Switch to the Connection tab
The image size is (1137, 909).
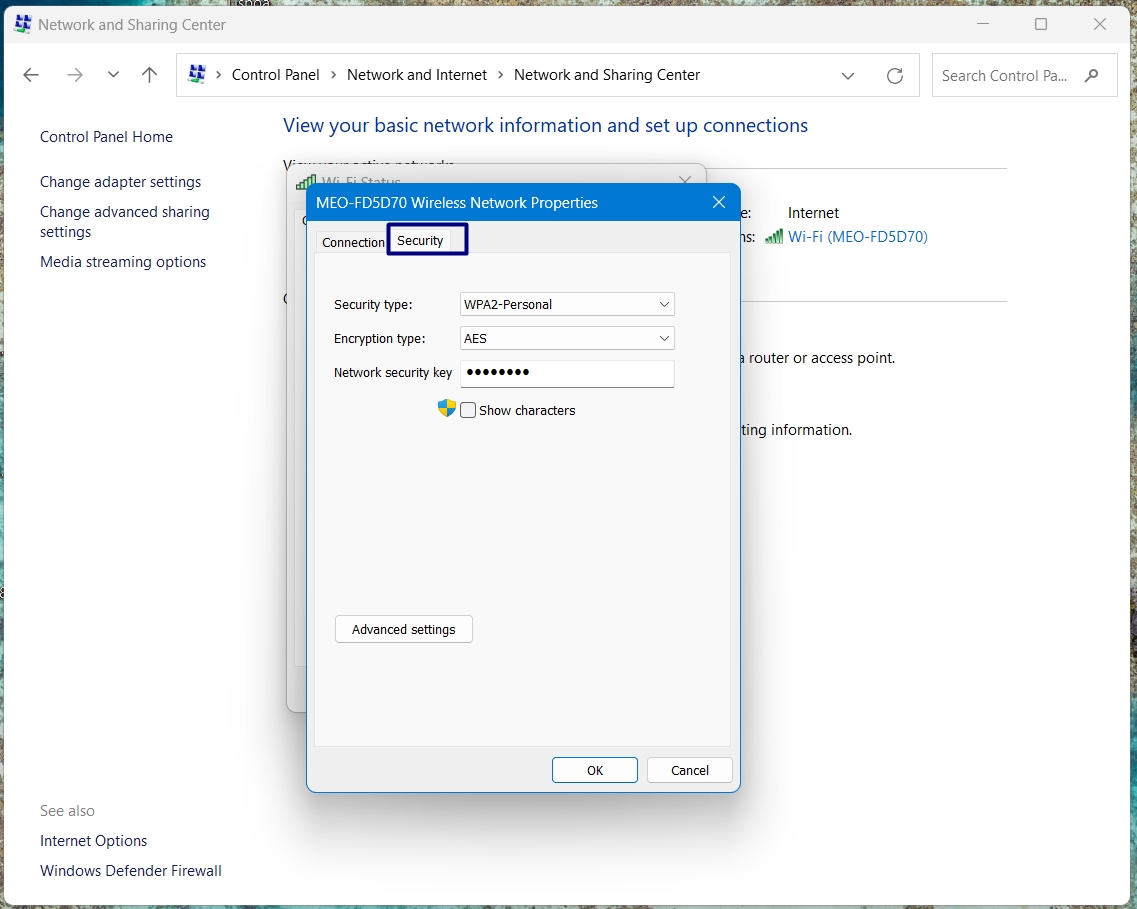pos(353,242)
